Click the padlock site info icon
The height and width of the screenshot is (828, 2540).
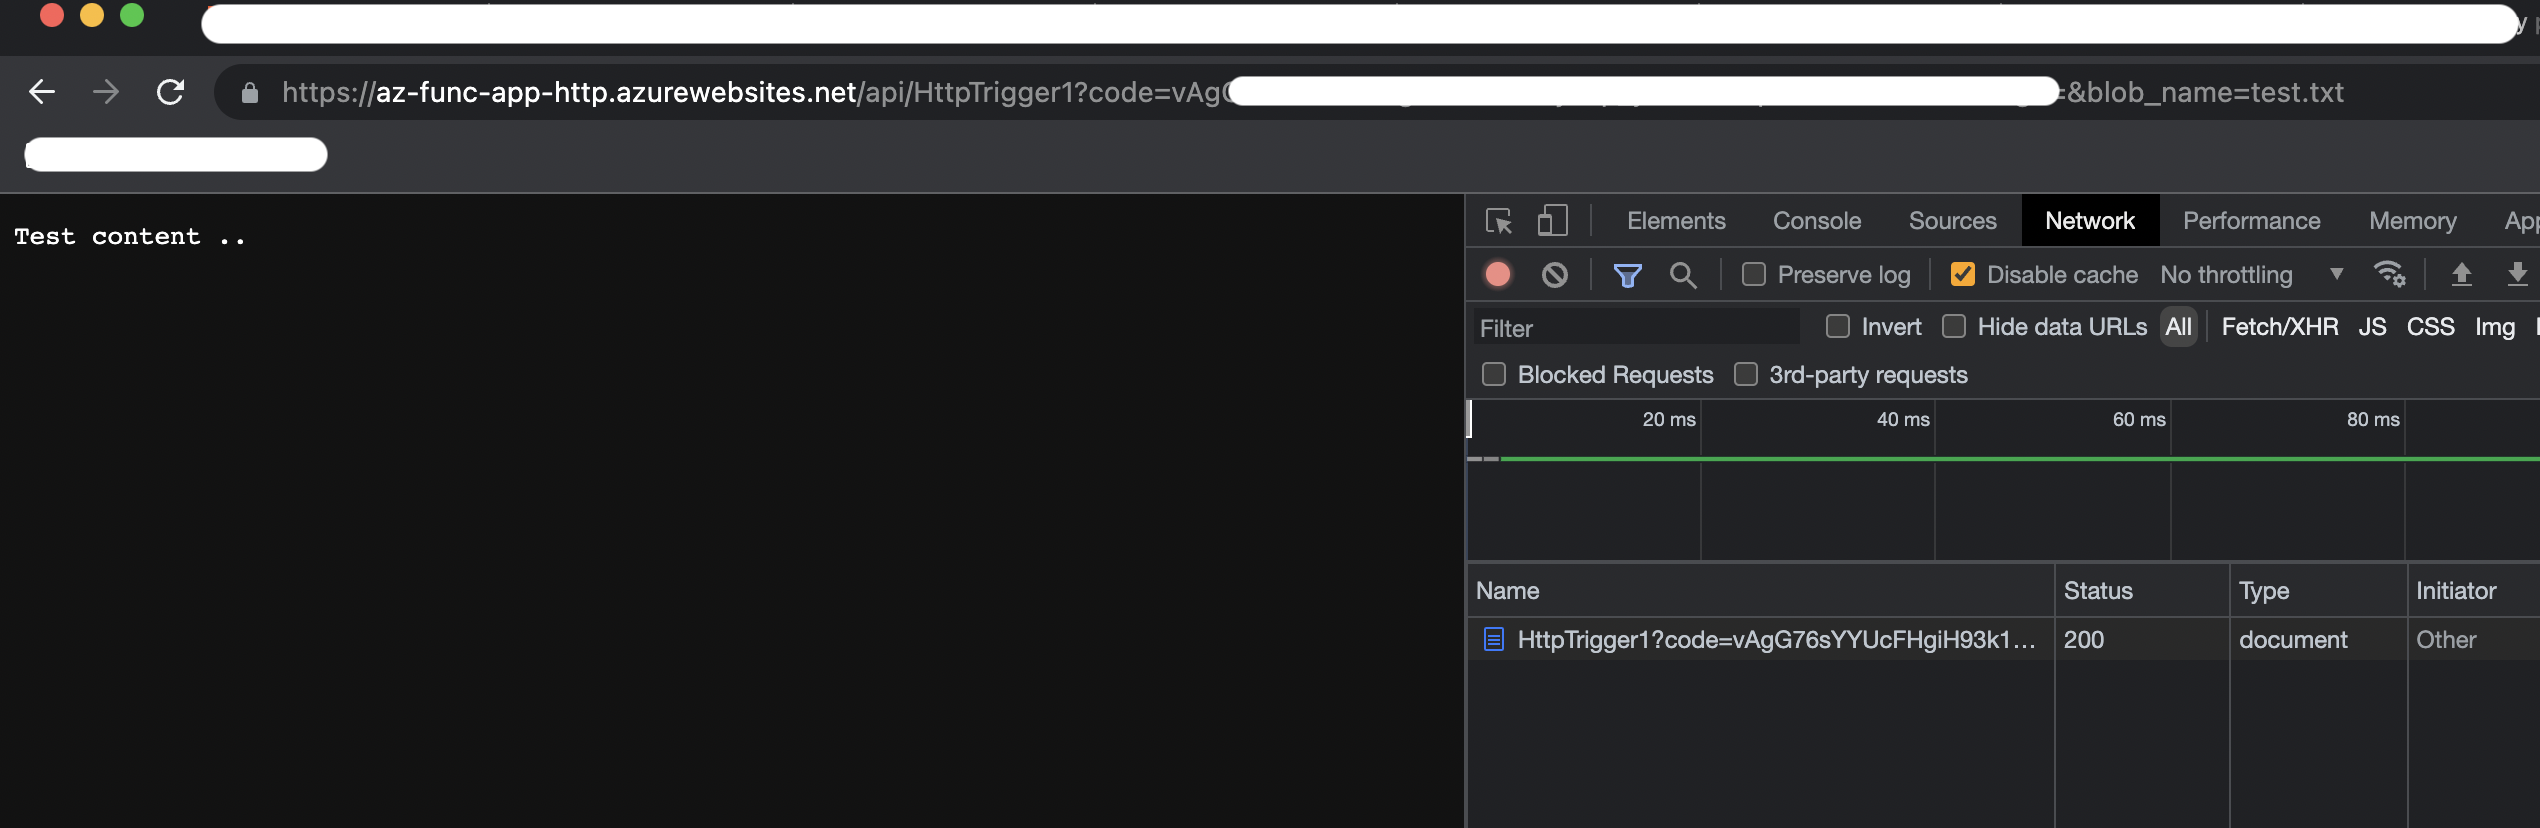(250, 93)
